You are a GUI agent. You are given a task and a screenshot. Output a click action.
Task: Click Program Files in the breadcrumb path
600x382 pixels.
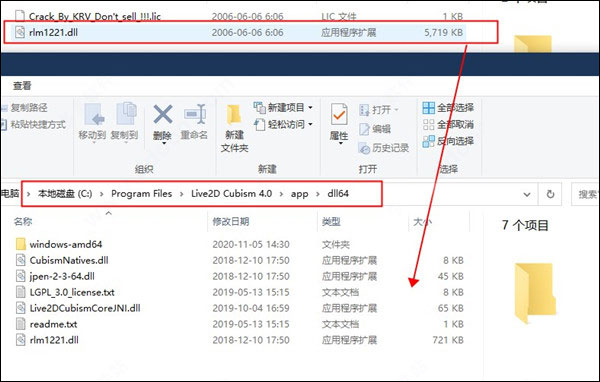pos(142,194)
